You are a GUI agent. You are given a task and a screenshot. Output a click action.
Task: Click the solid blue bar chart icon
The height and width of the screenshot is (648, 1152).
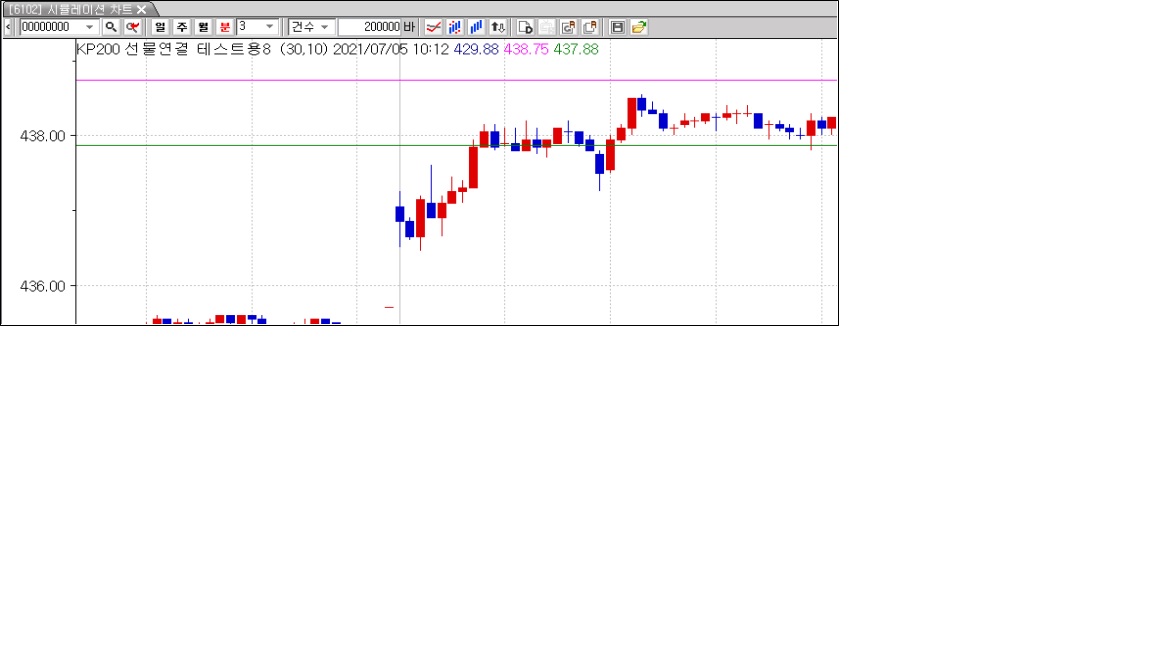tap(476, 27)
